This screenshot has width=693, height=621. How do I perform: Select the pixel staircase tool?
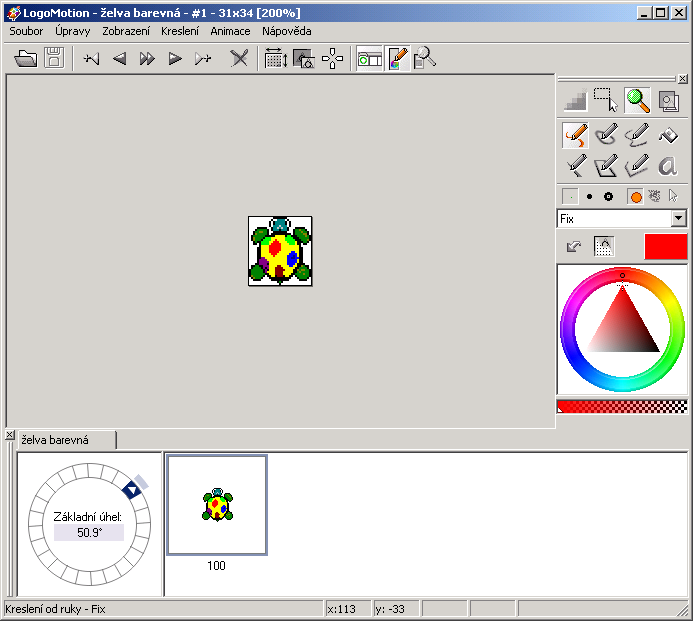576,101
